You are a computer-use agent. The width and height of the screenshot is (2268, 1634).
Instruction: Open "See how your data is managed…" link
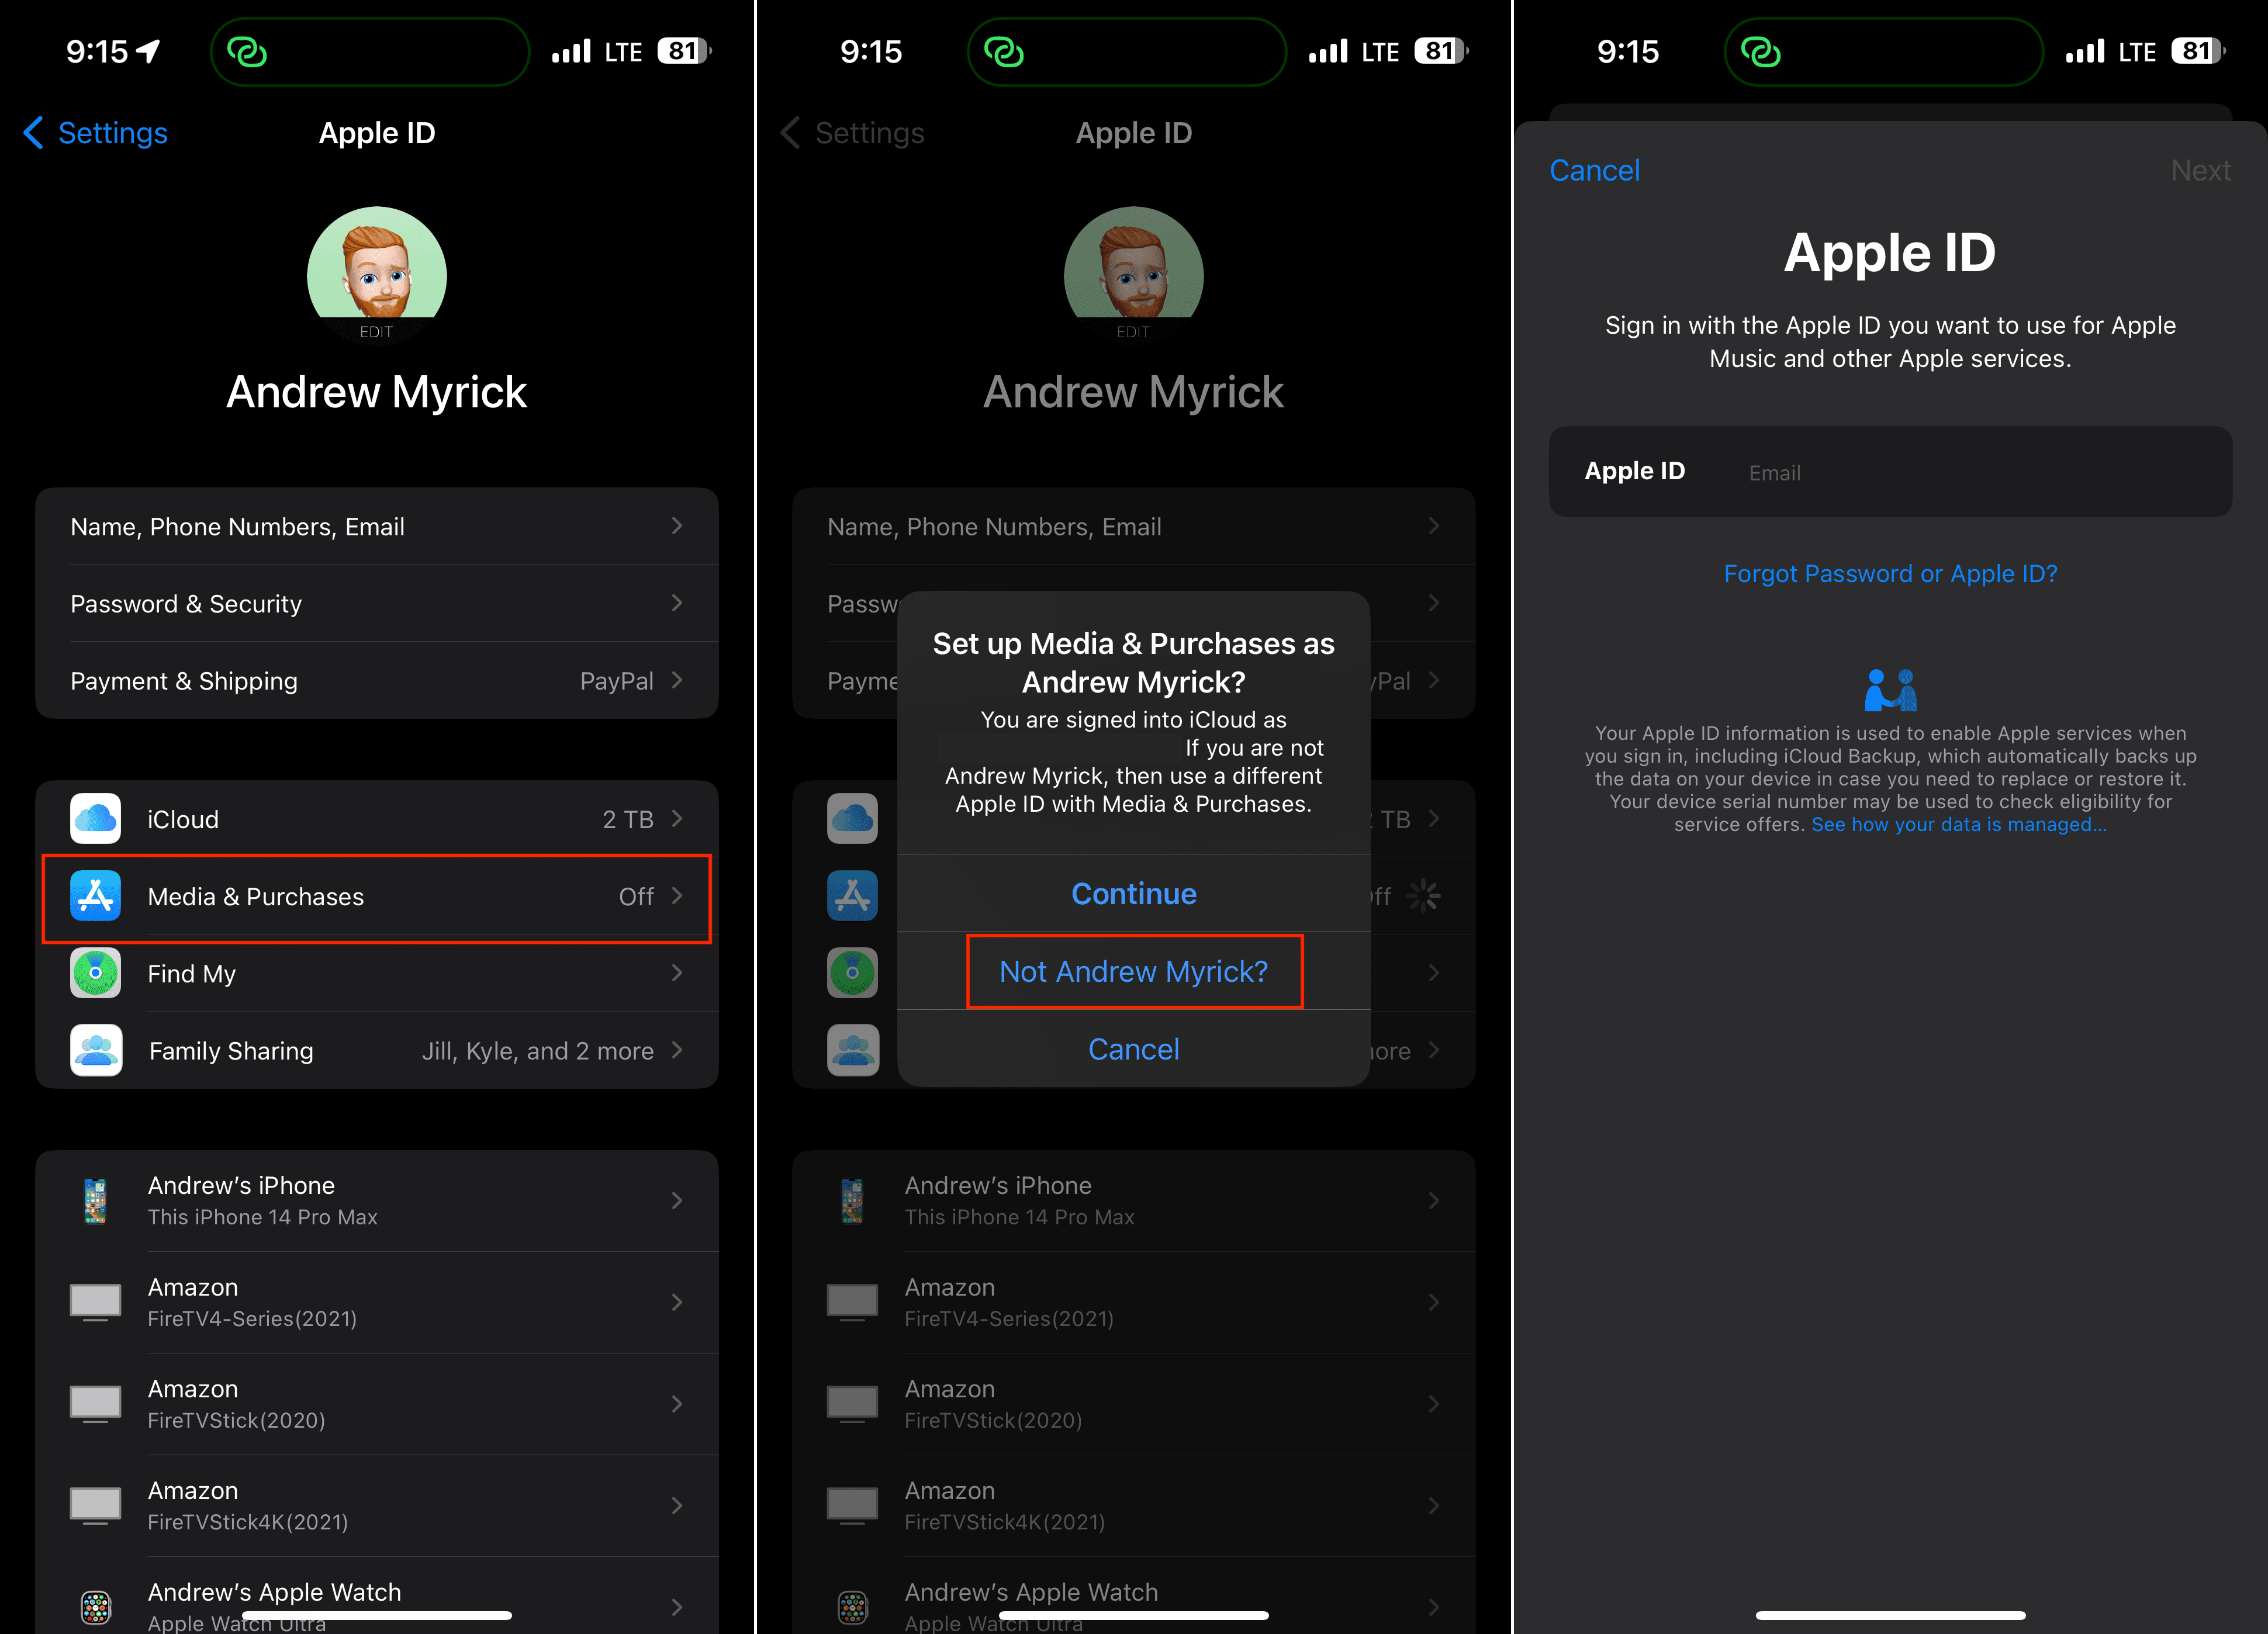pos(1959,825)
